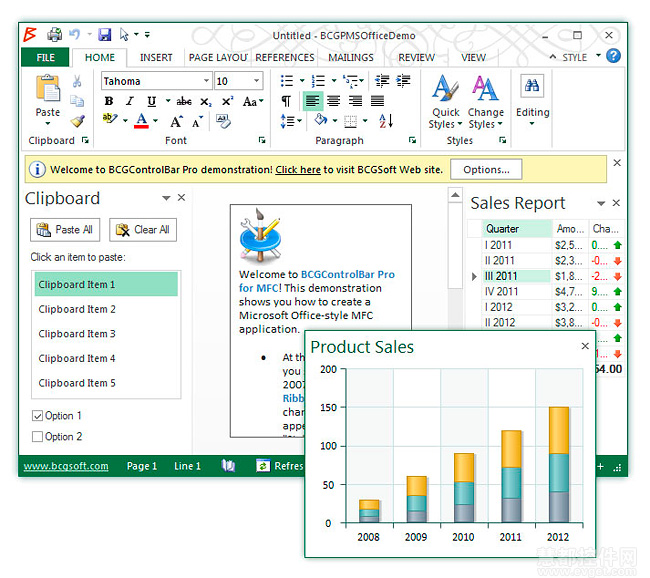This screenshot has width=650, height=578.
Task: Click the blue Help question mark icon
Action: [613, 56]
